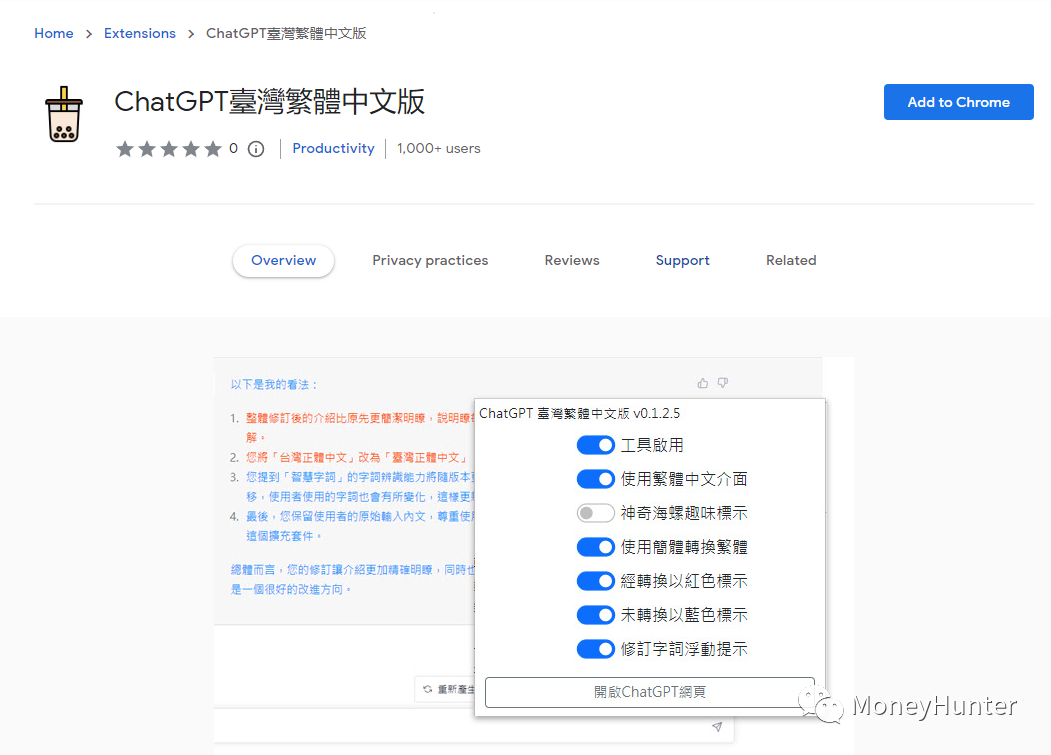Open the Privacy practices tab

430,260
